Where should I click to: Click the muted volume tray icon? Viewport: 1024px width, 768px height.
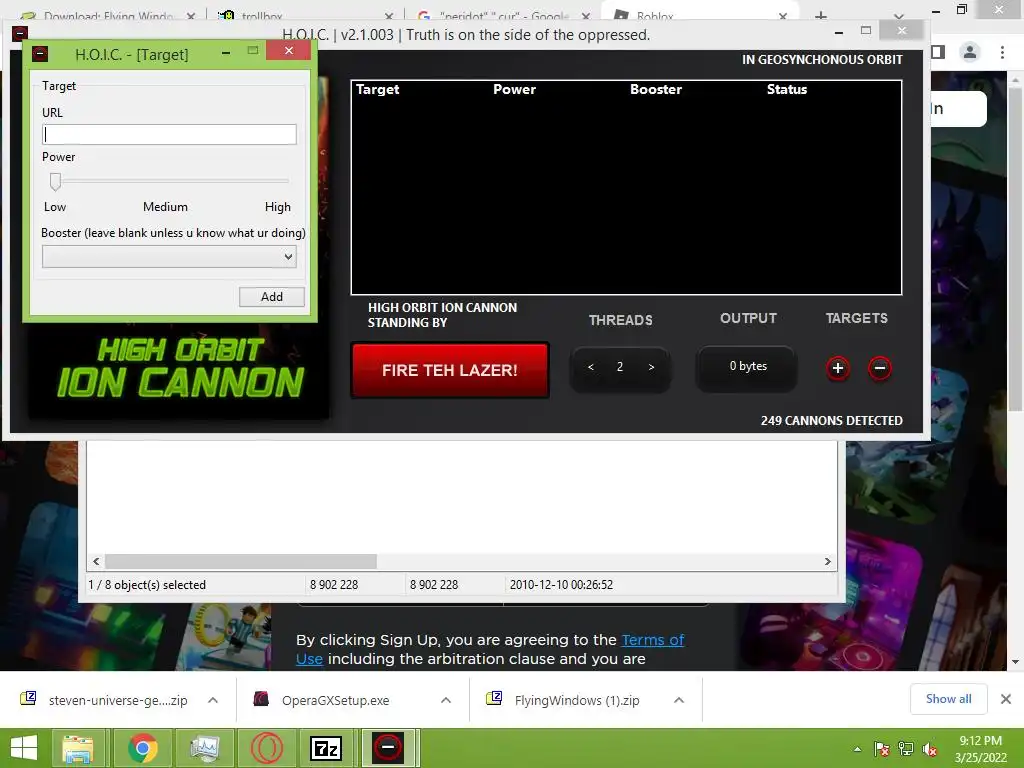pyautogui.click(x=930, y=749)
